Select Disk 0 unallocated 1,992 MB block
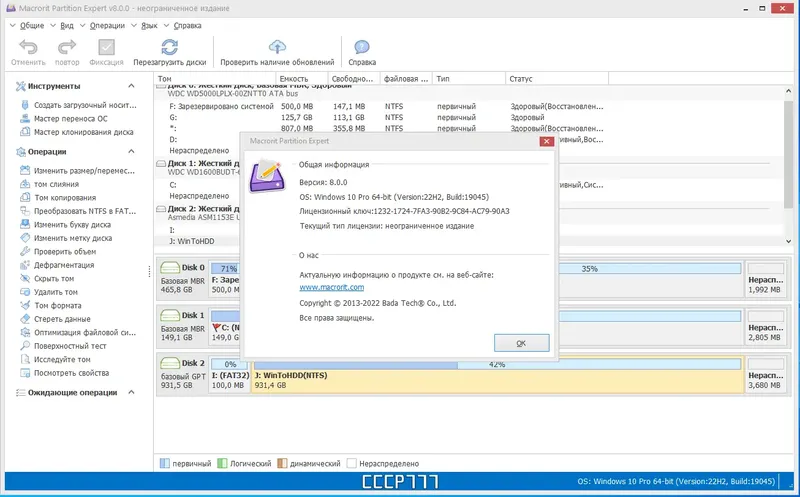This screenshot has width=800, height=497. coord(765,279)
